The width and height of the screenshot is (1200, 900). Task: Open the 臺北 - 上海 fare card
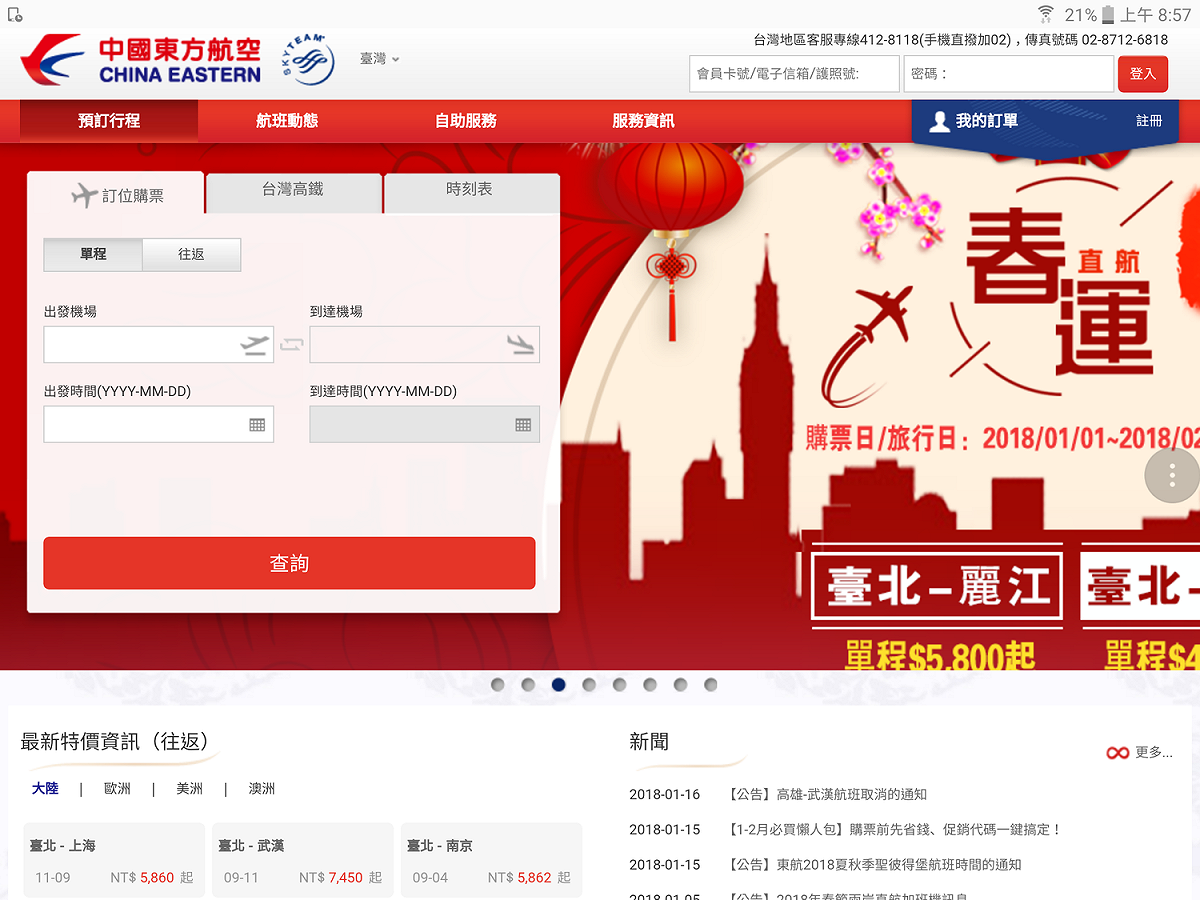click(114, 860)
